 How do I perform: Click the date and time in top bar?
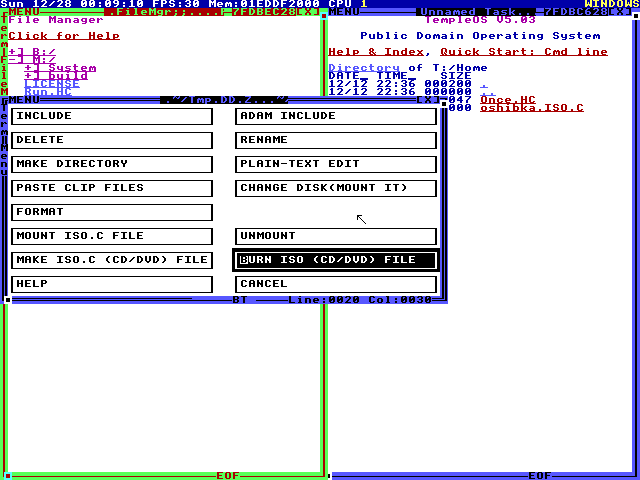click(72, 4)
